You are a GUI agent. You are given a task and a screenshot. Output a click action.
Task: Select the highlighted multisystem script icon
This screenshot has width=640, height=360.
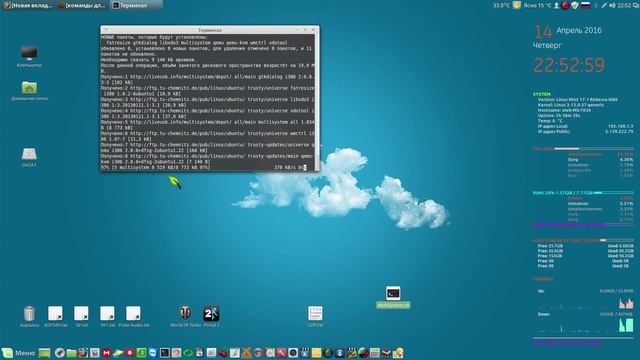[393, 297]
